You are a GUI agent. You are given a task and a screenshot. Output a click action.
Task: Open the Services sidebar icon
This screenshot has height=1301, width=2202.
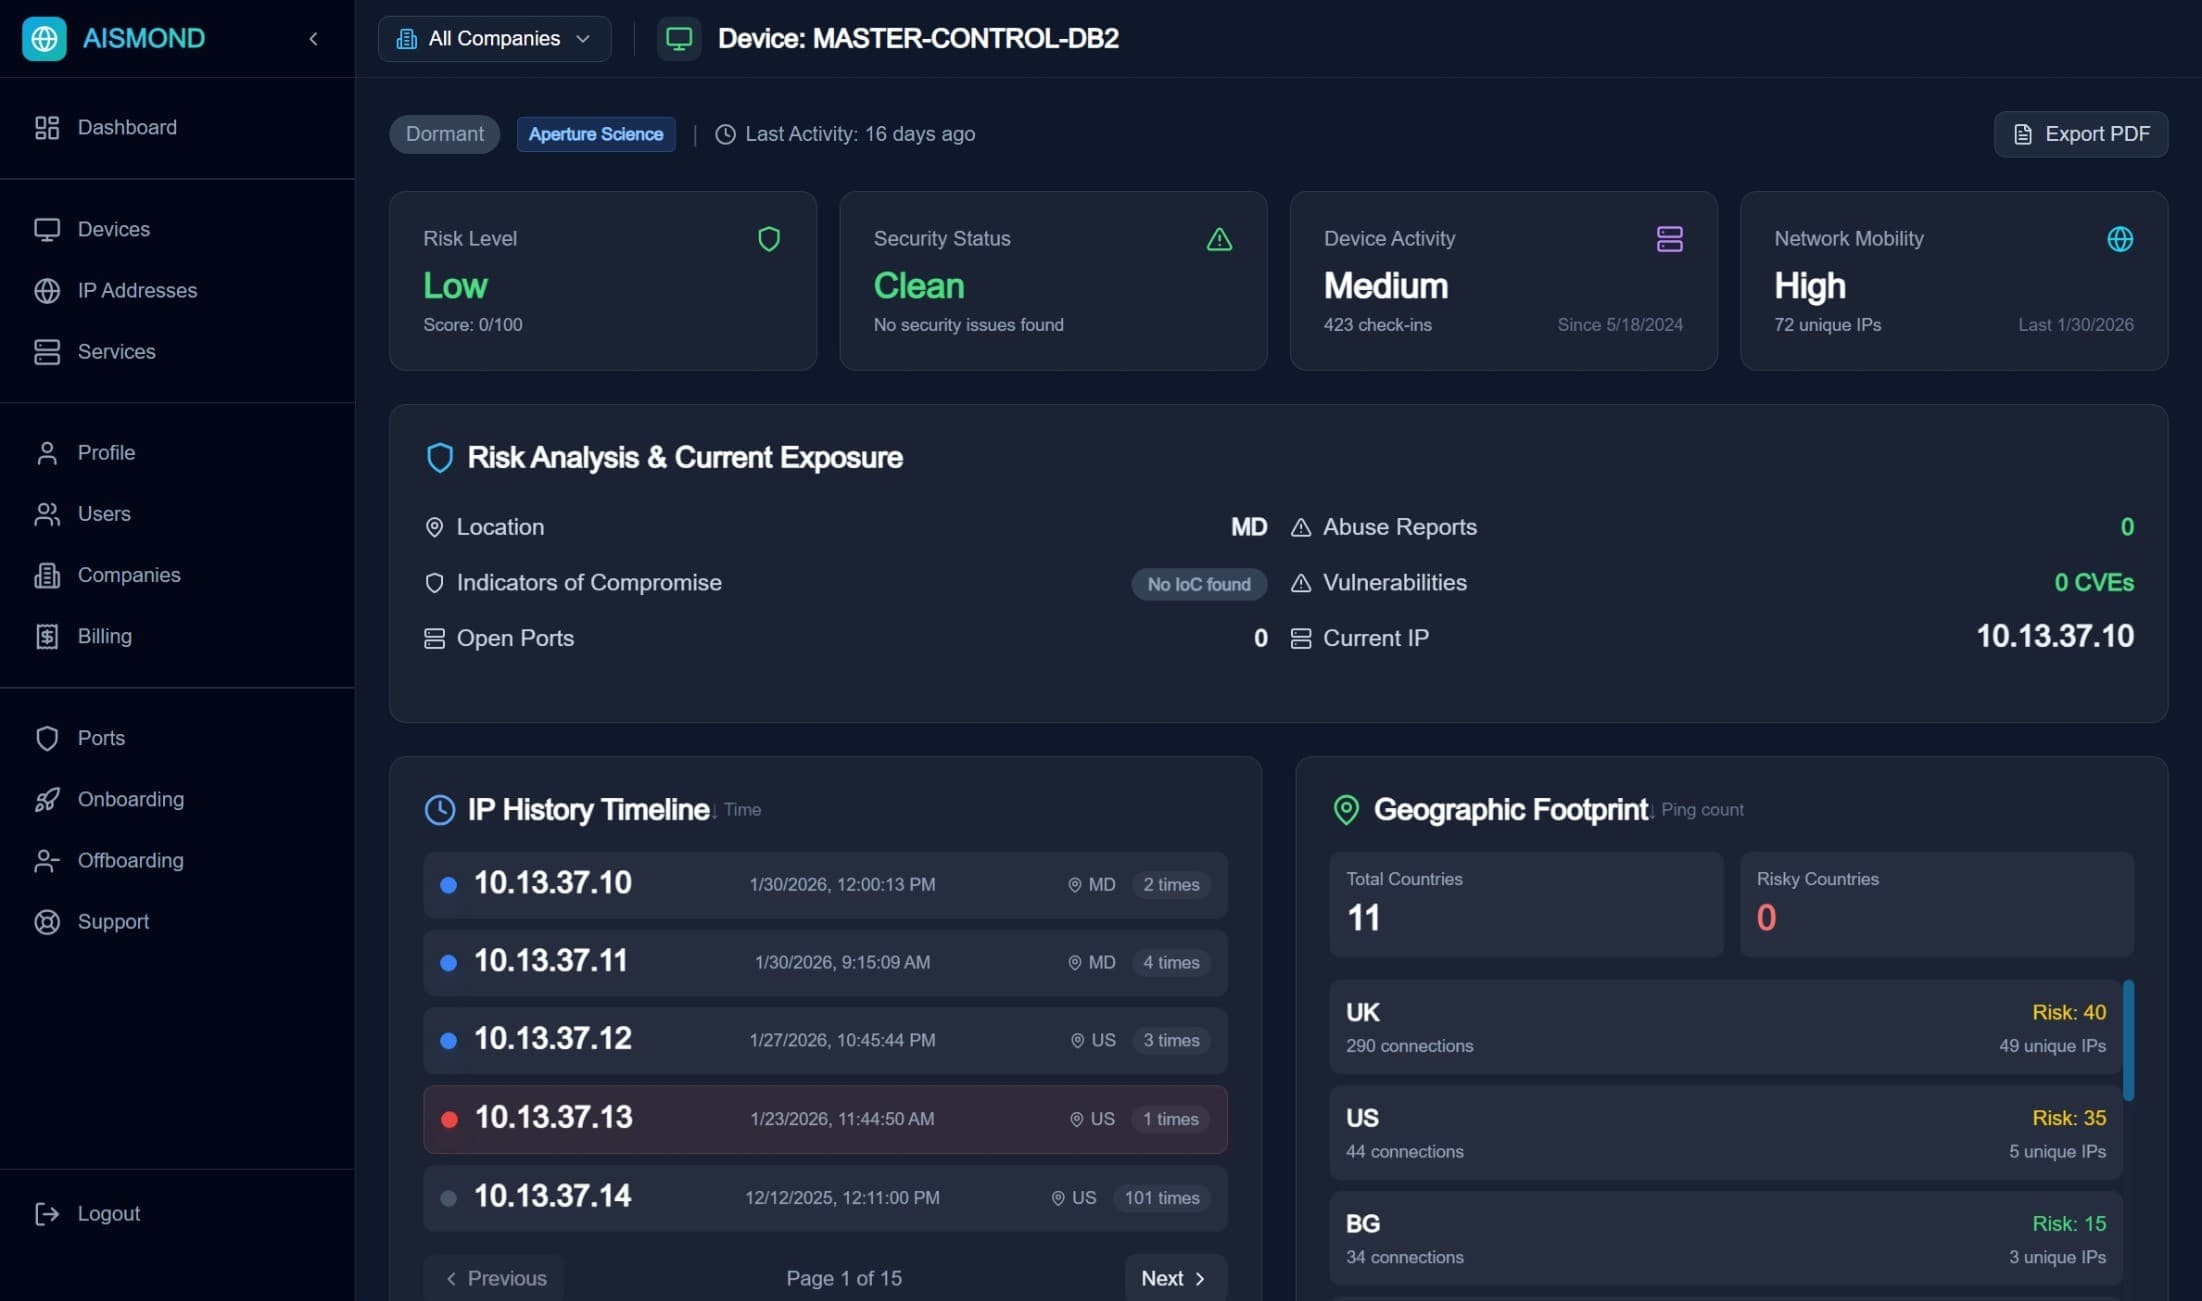pyautogui.click(x=47, y=351)
